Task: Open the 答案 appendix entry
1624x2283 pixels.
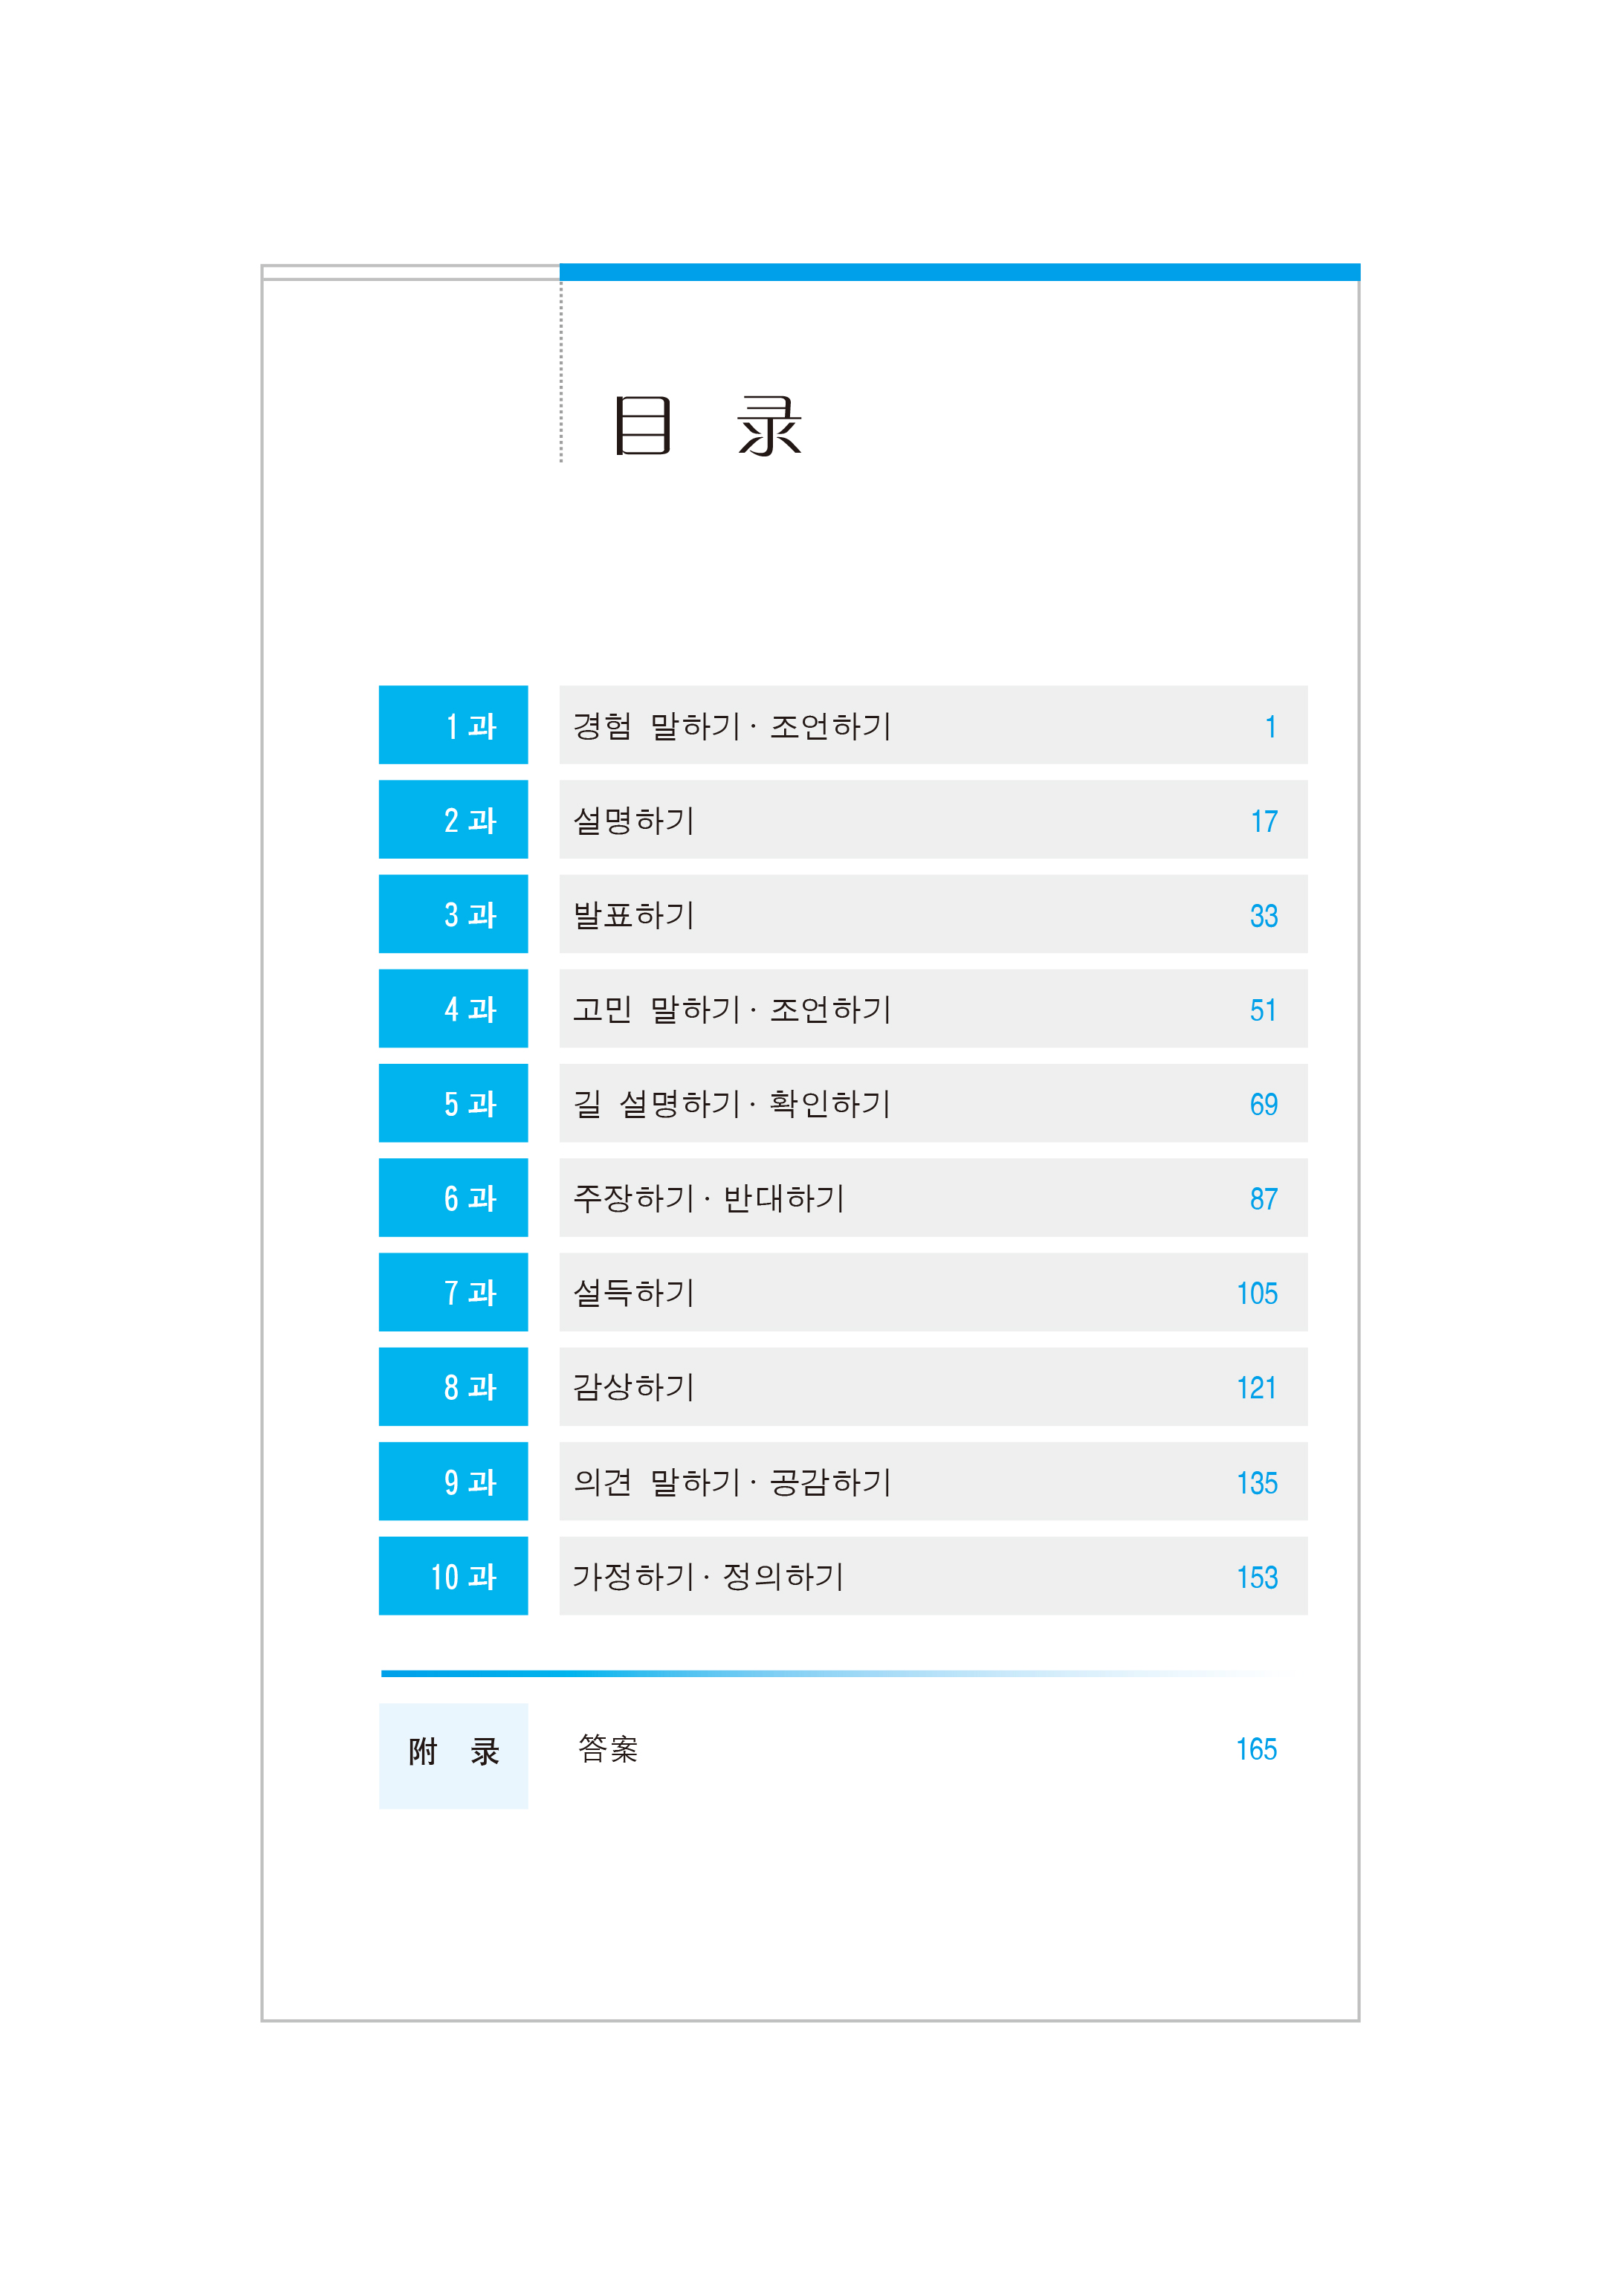Action: pyautogui.click(x=608, y=1749)
